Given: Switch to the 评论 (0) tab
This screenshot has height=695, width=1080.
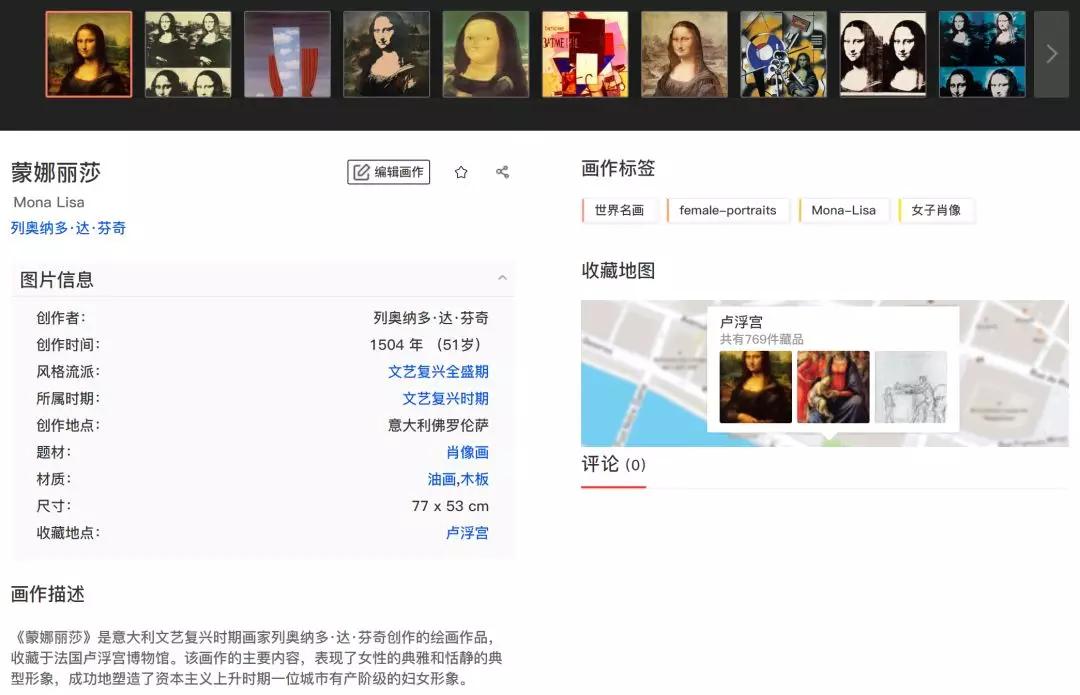Looking at the screenshot, I should [613, 463].
